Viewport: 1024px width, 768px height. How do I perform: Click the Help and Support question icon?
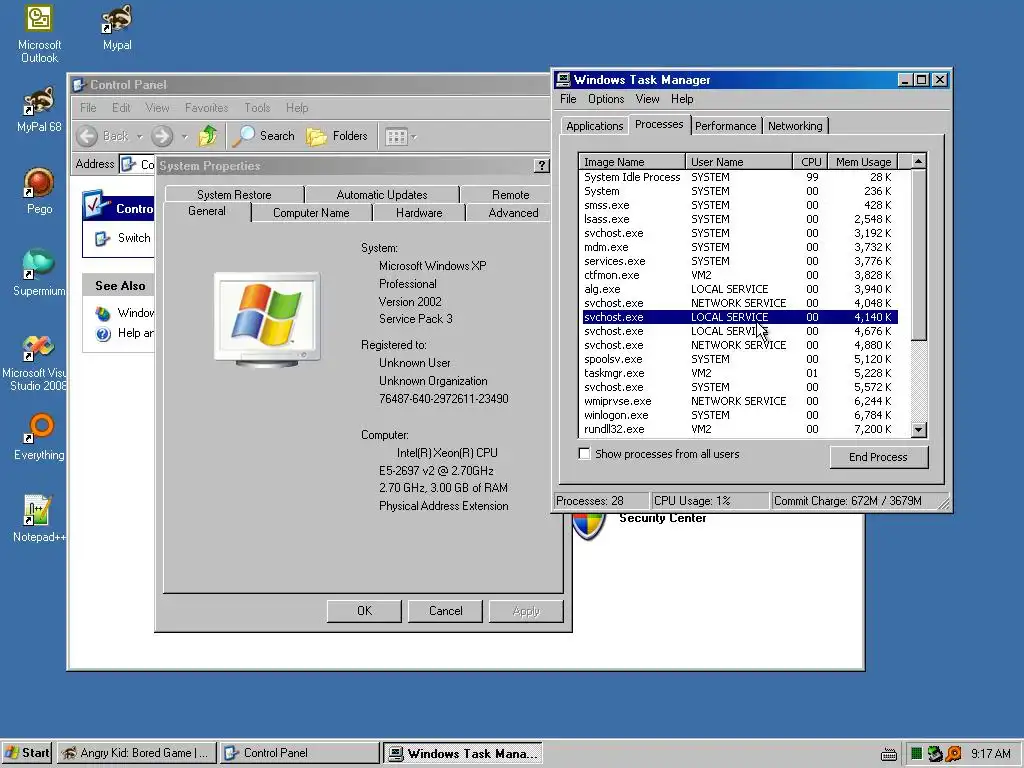pyautogui.click(x=103, y=334)
